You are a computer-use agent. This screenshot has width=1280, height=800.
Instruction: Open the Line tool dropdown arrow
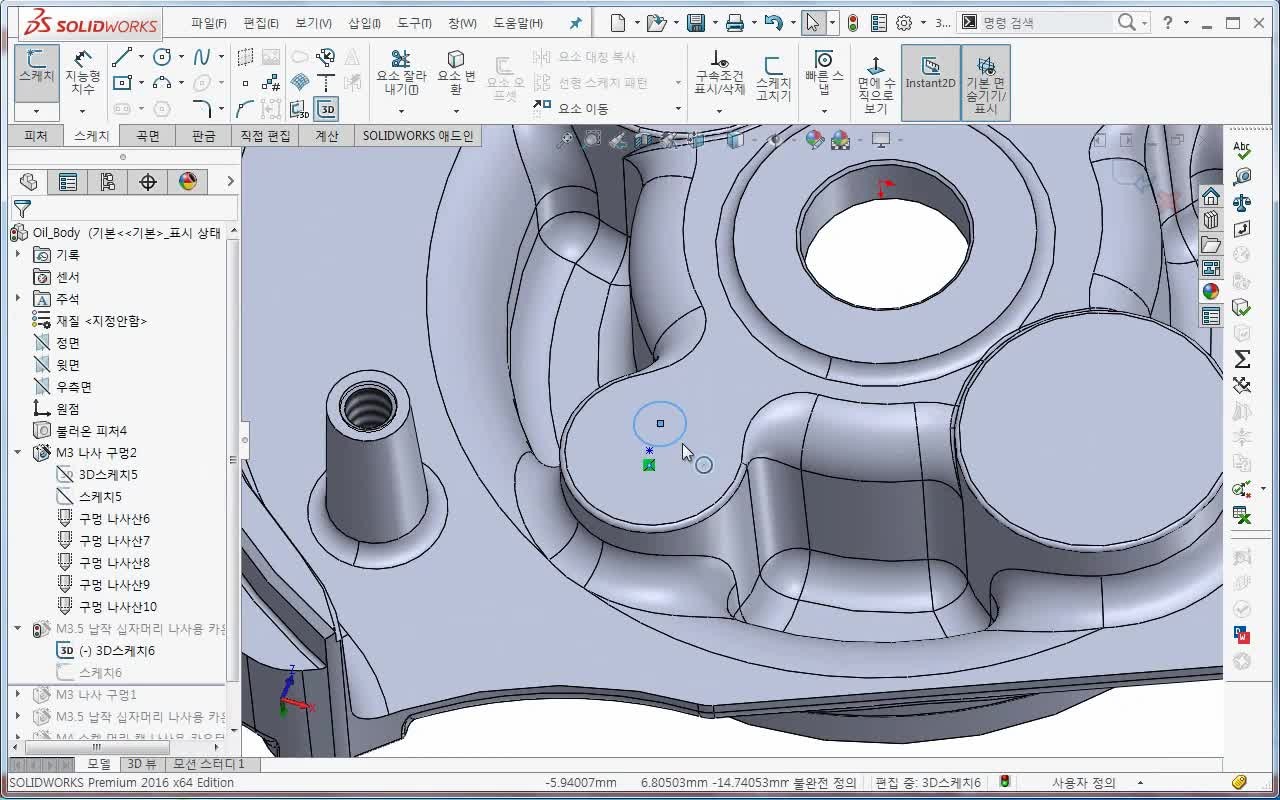[x=141, y=57]
